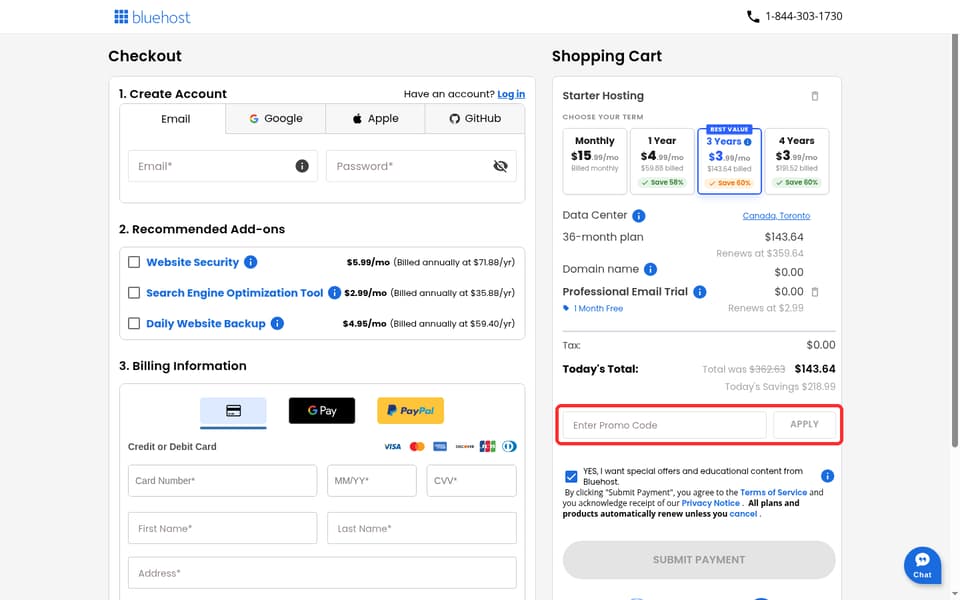This screenshot has height=600, width=960.
Task: Select the credit card payment method icon
Action: [233, 411]
